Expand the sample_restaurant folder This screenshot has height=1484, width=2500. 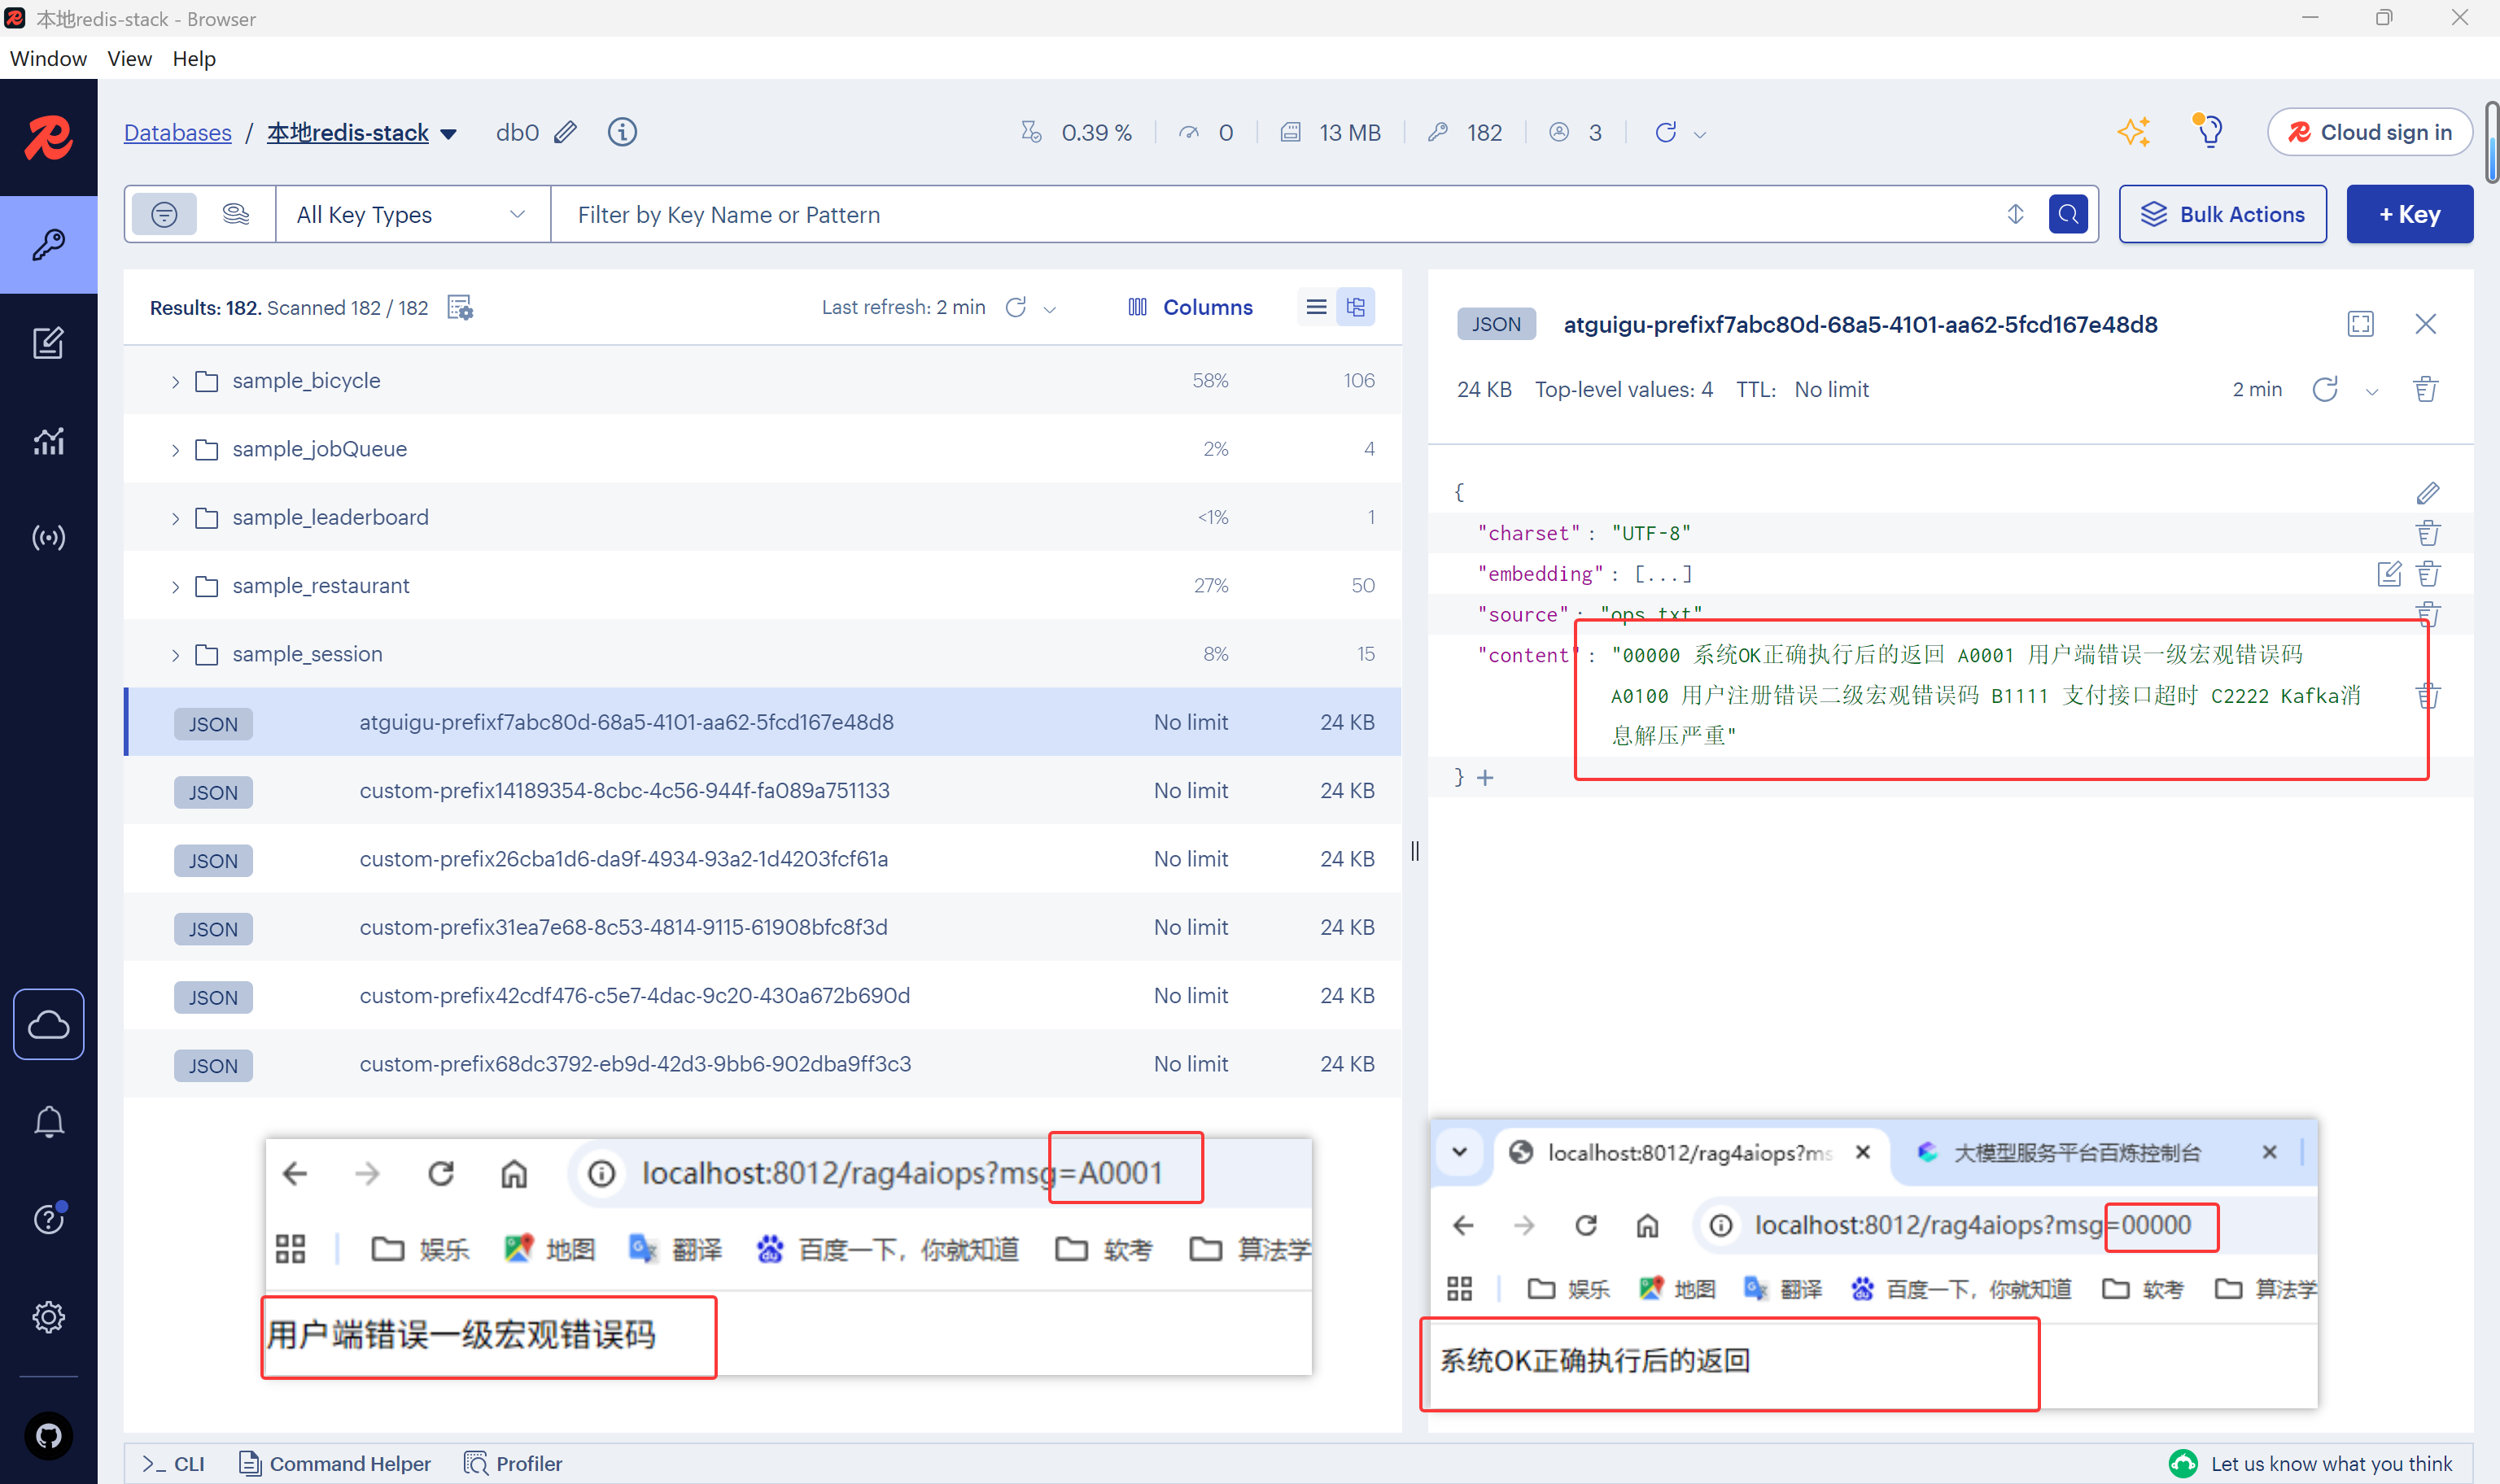pyautogui.click(x=175, y=586)
